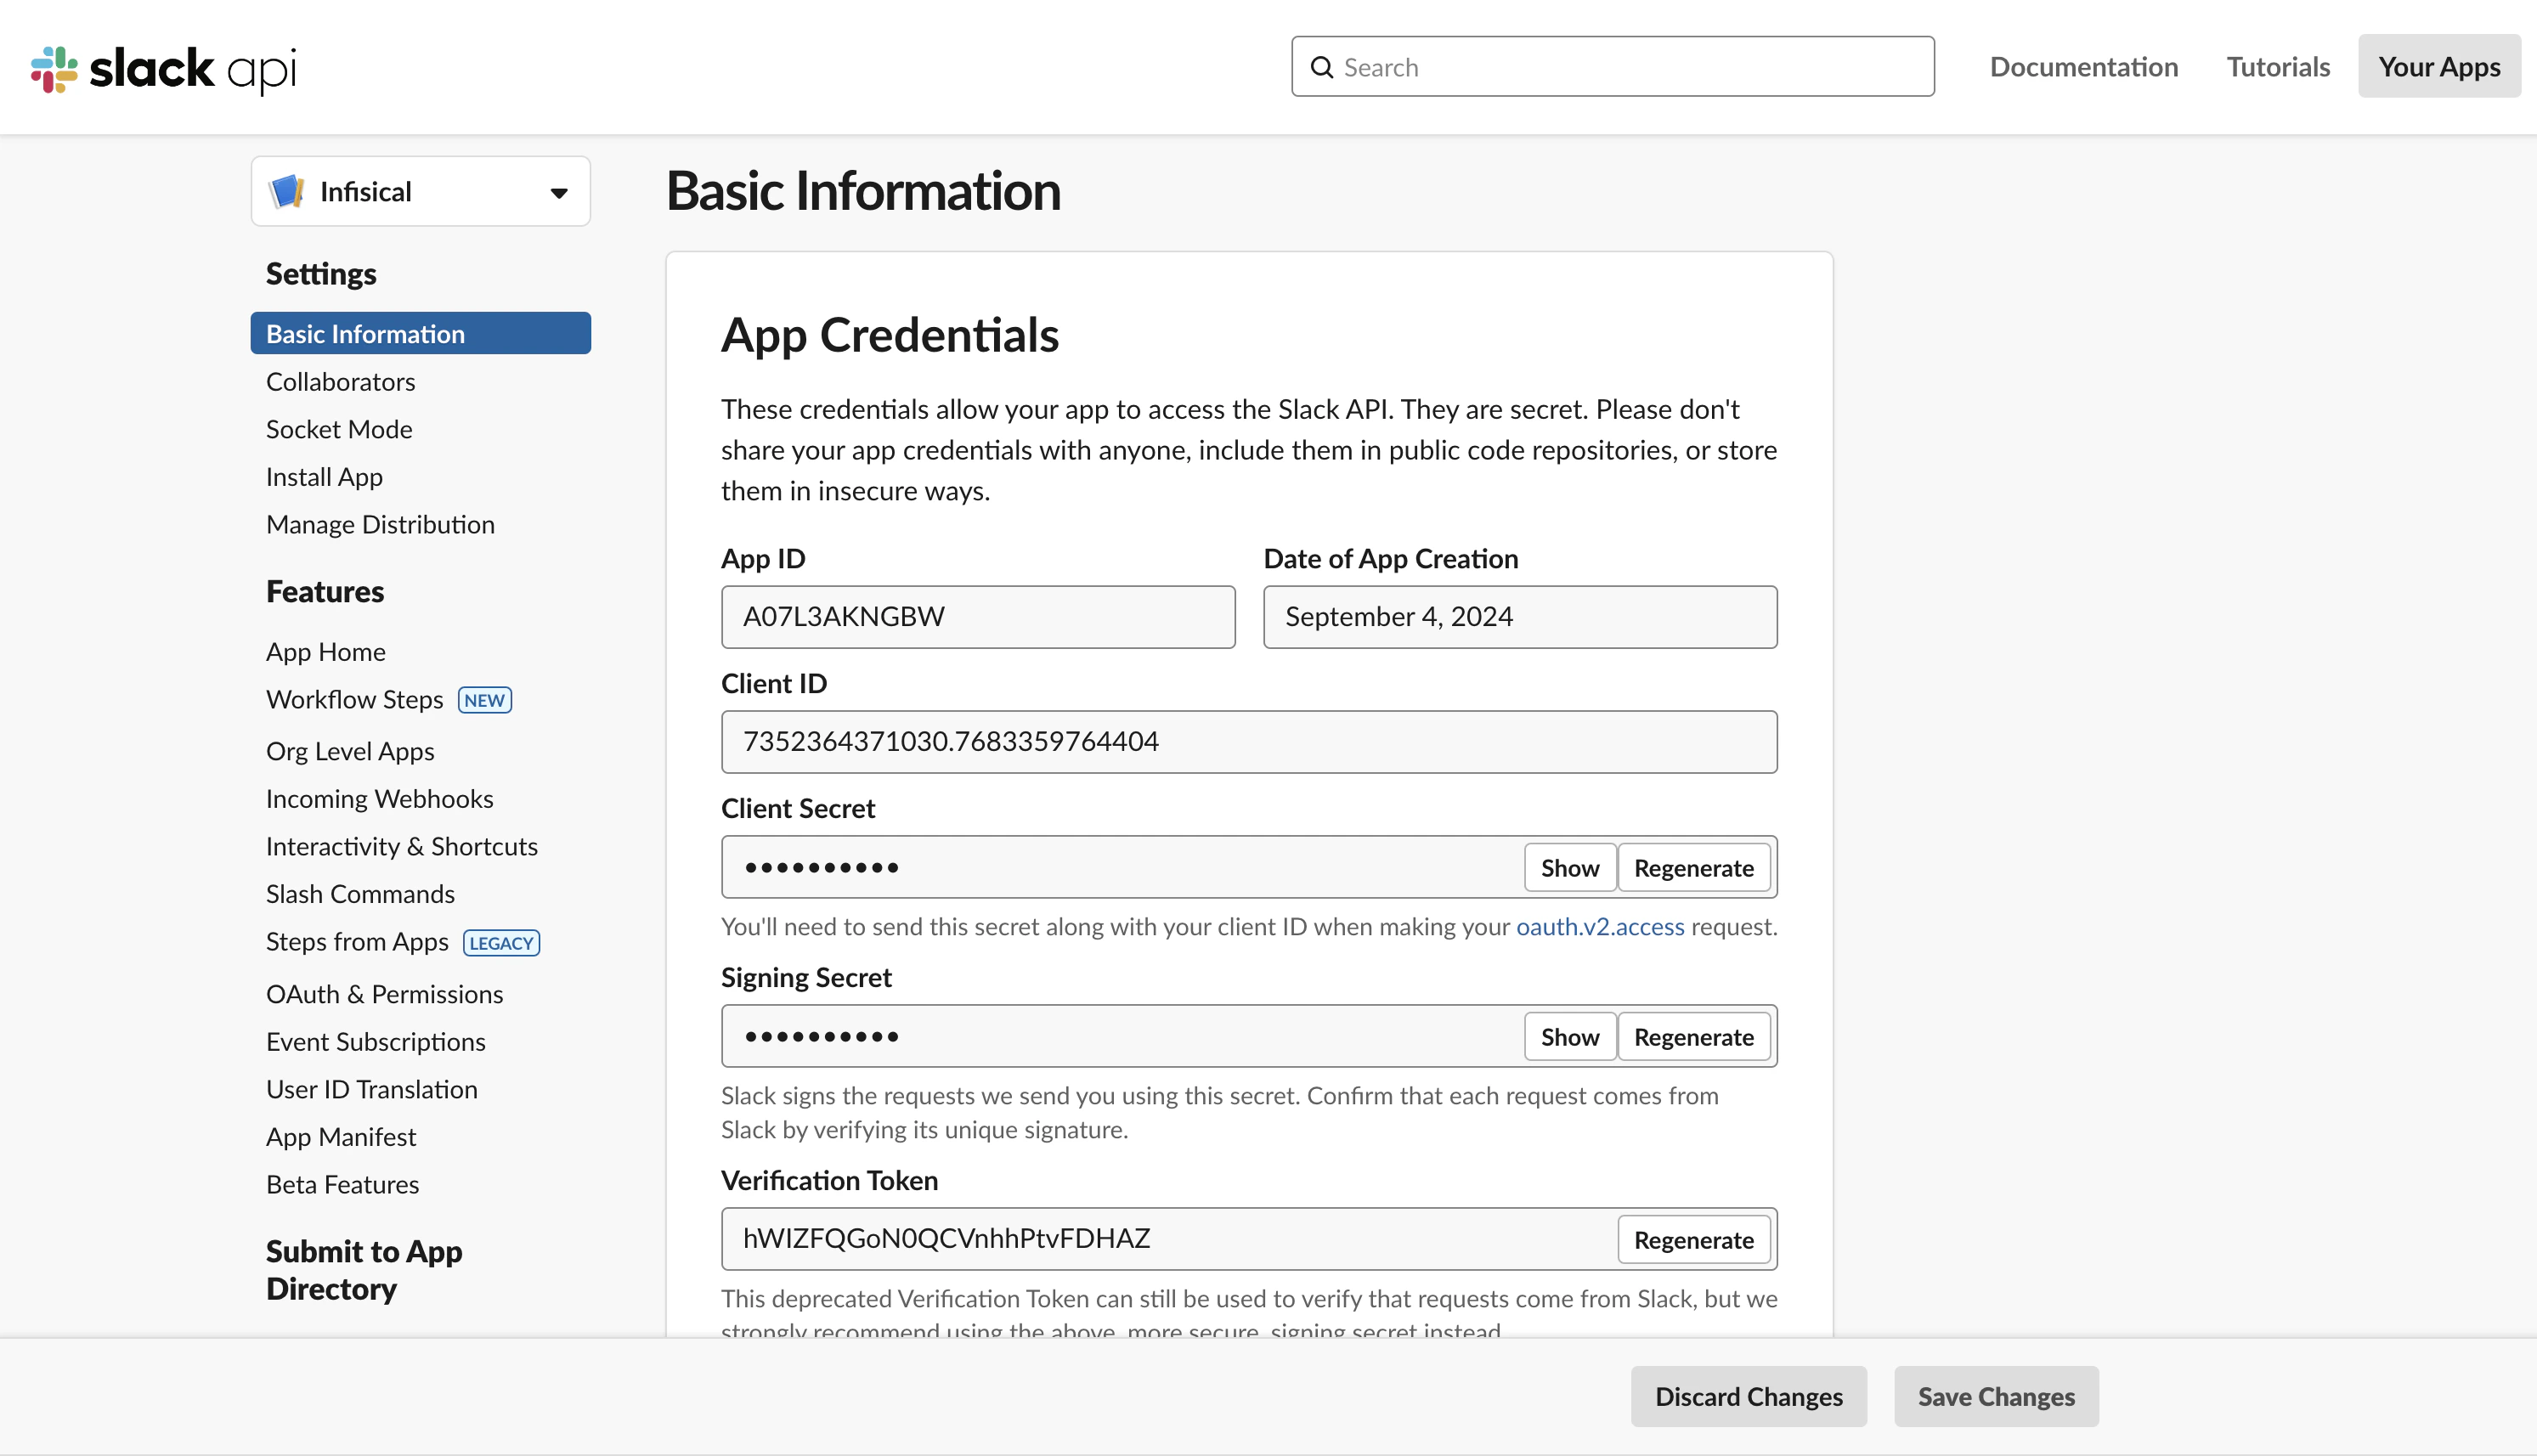Viewport: 2537px width, 1456px height.
Task: Click the Client ID field
Action: click(x=1249, y=742)
